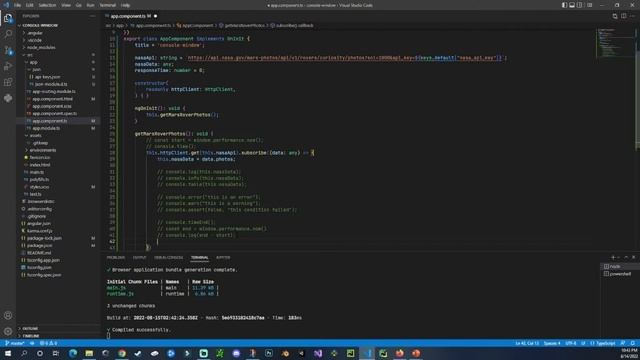Toggle the secondary side bar layout icon
The width and height of the screenshot is (640, 360).
coord(580,5)
